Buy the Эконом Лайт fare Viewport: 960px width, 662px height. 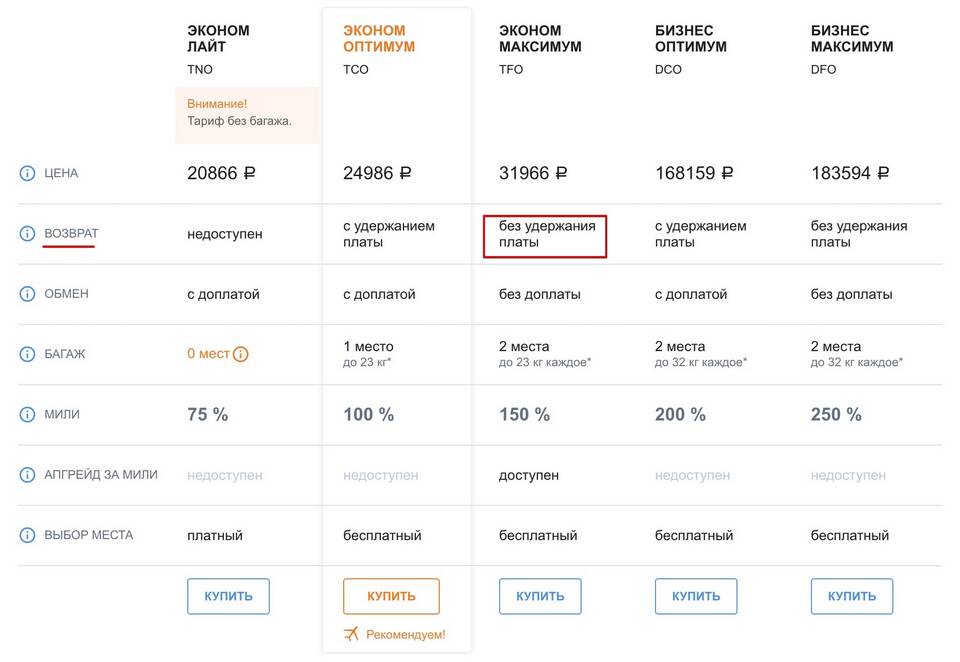pyautogui.click(x=228, y=596)
